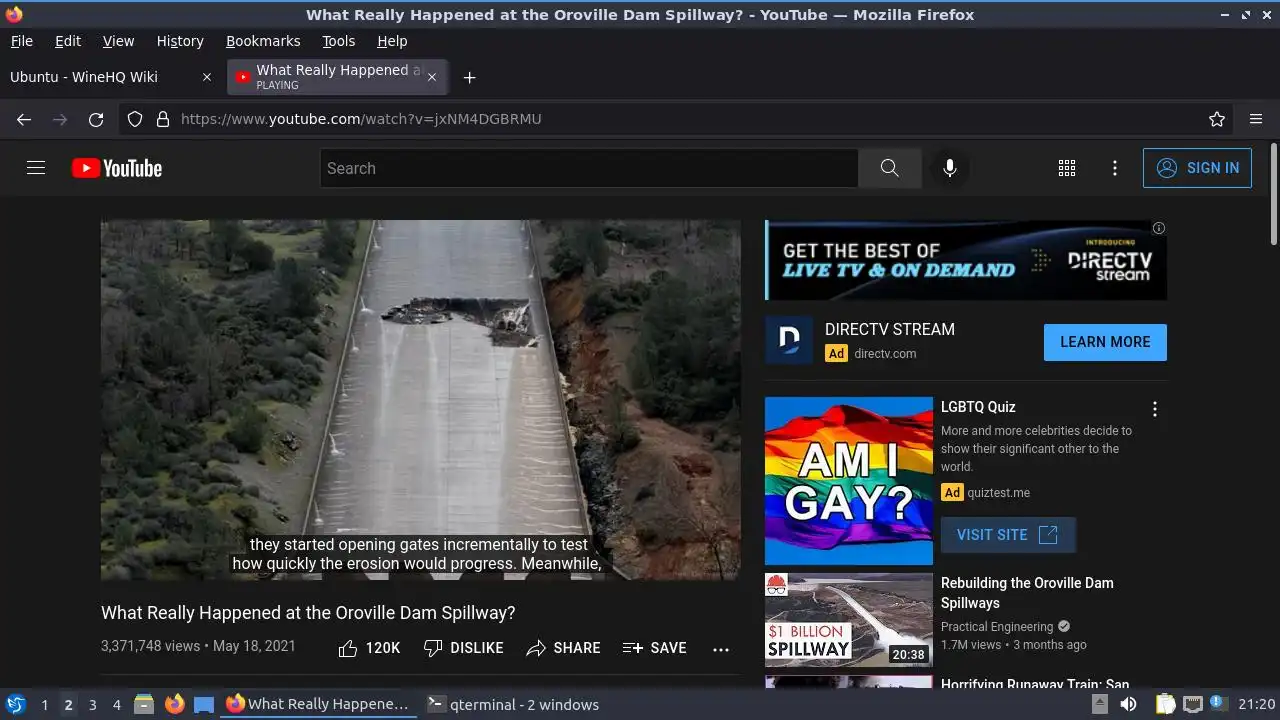
Task: Share the video
Action: click(x=563, y=648)
